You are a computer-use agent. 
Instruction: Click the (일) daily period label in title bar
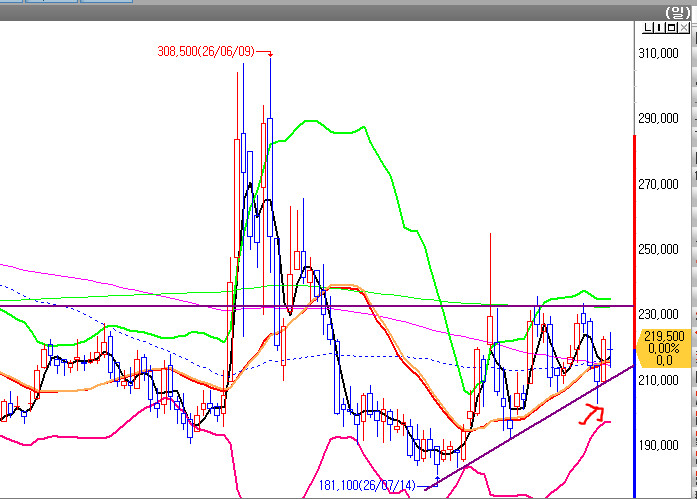click(x=677, y=12)
